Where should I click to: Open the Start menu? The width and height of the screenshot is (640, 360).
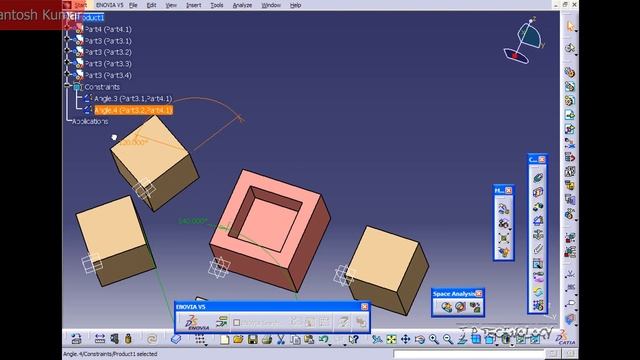point(80,5)
